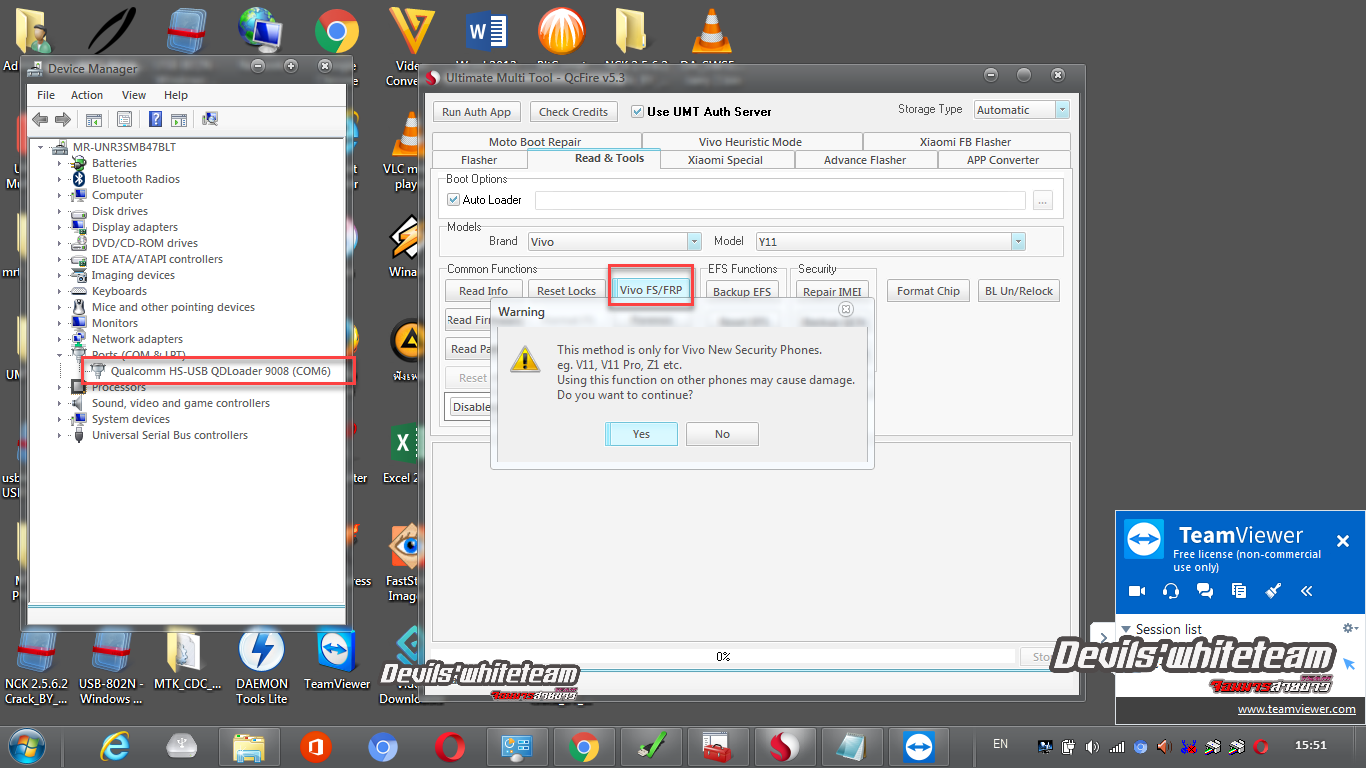
Task: Select the Word shortcut icon on desktop
Action: 486,31
